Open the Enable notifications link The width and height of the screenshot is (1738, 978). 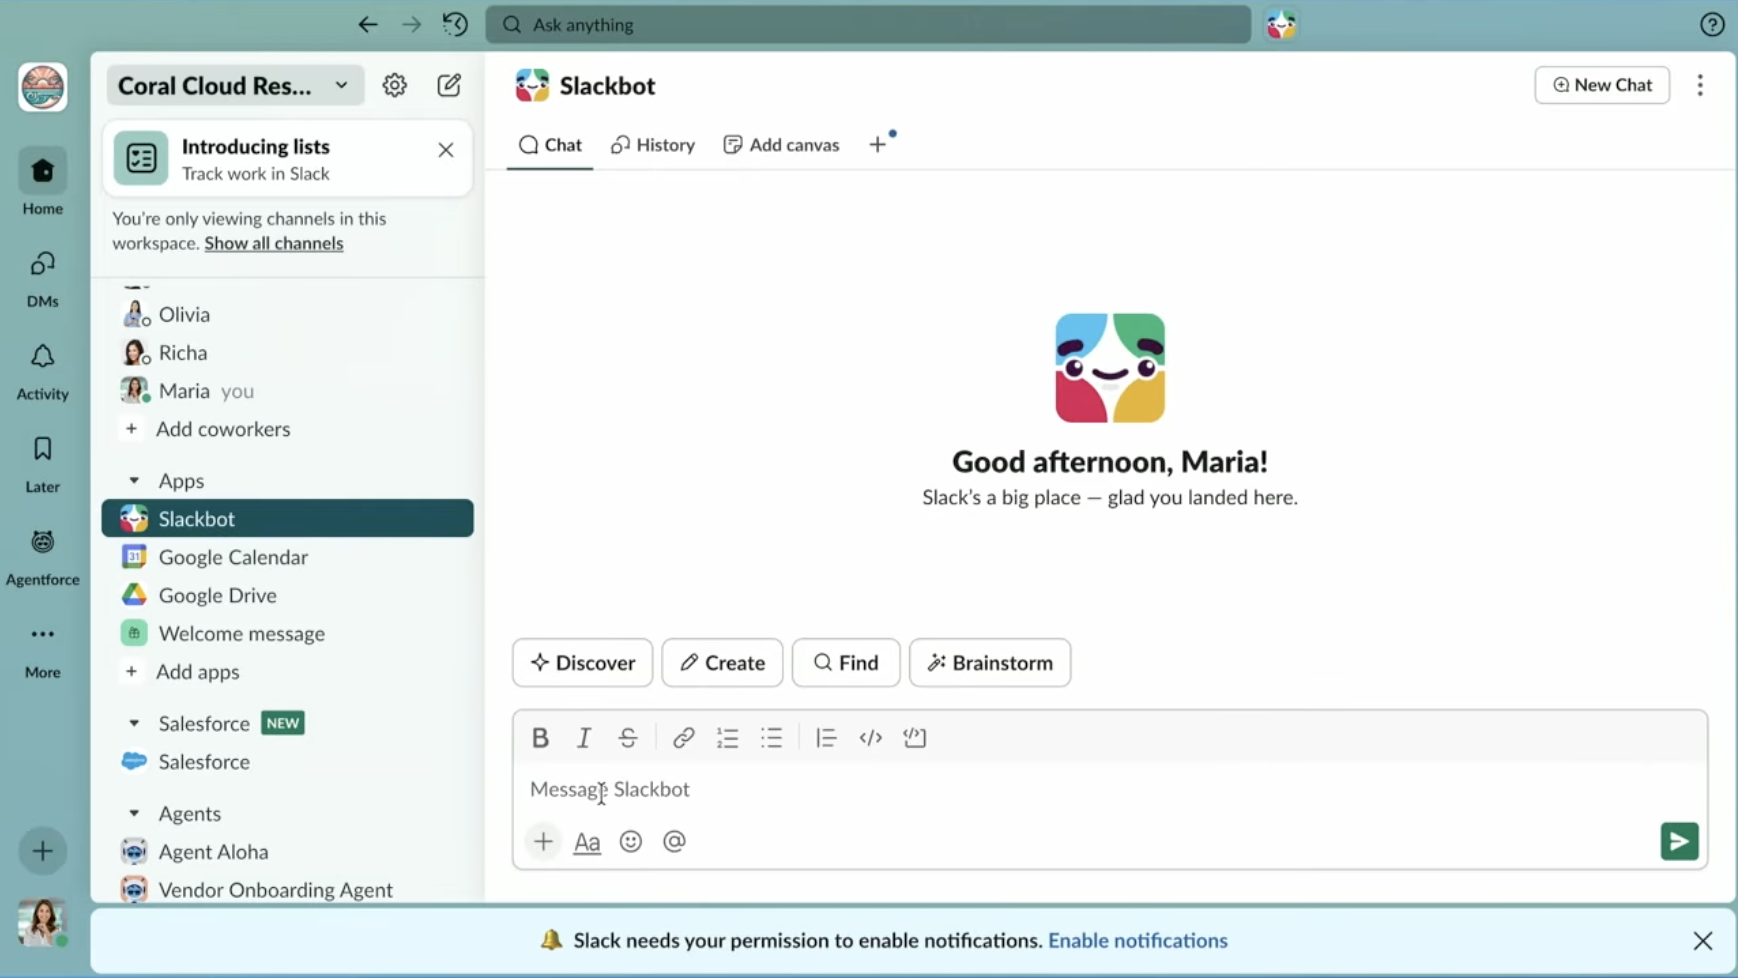(x=1139, y=940)
